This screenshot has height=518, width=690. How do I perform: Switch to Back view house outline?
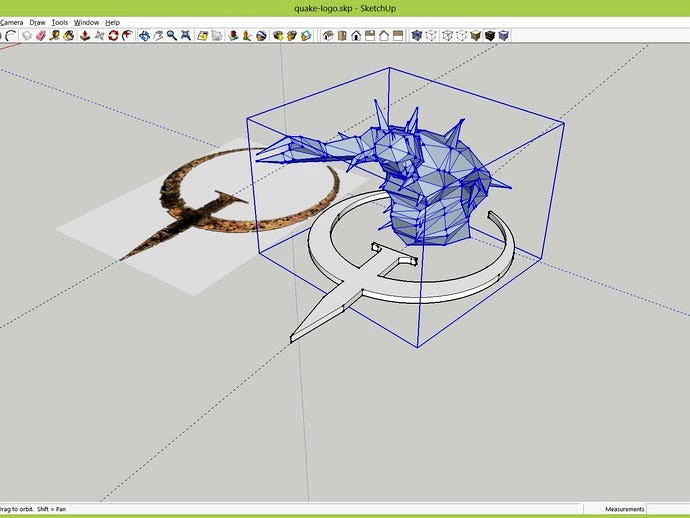click(x=384, y=36)
